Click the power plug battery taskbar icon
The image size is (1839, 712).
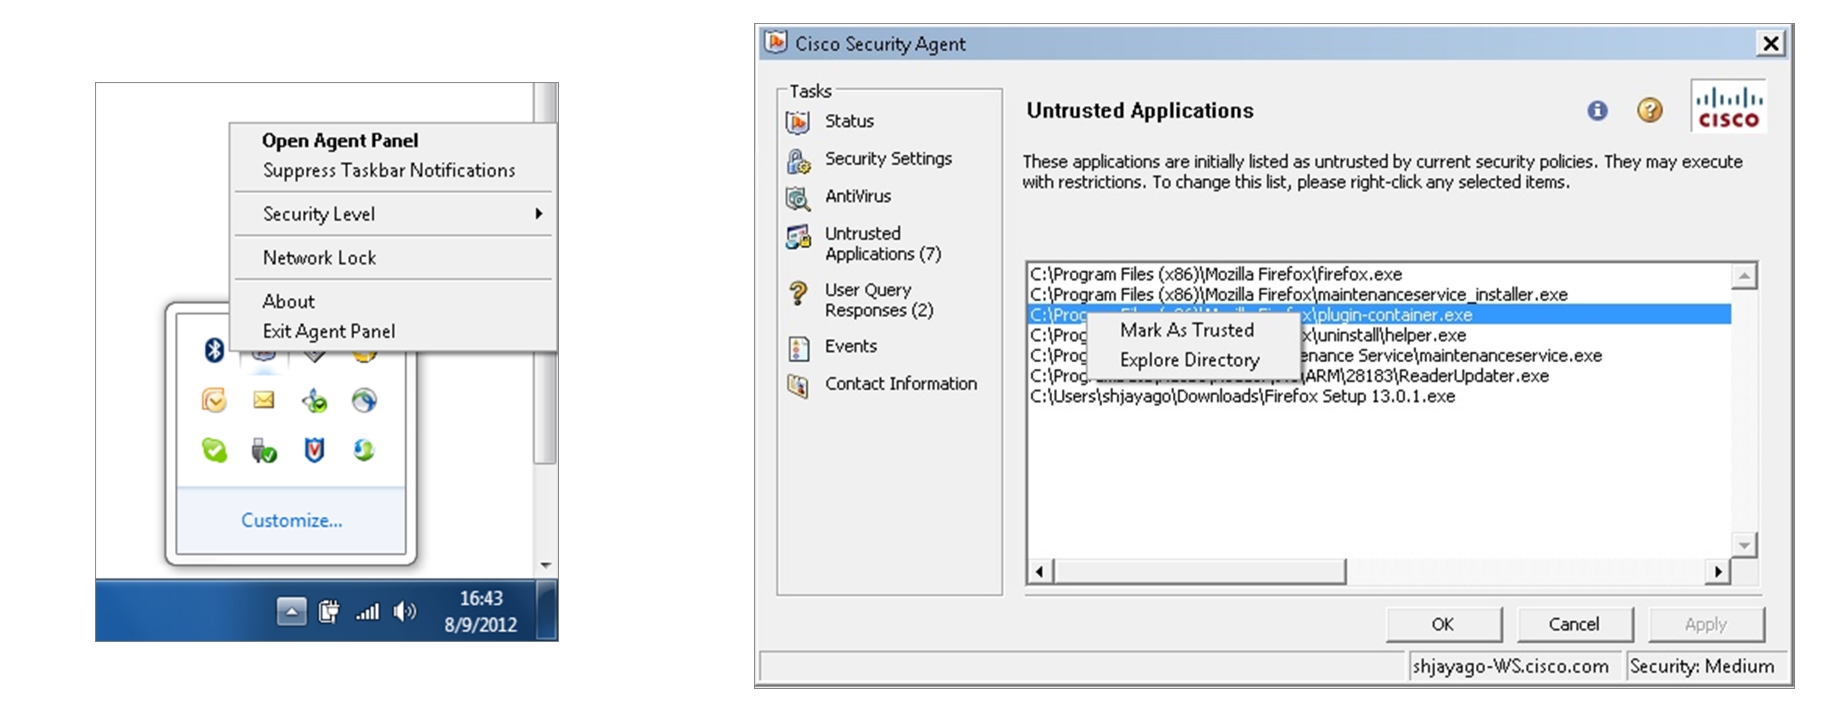tap(329, 611)
